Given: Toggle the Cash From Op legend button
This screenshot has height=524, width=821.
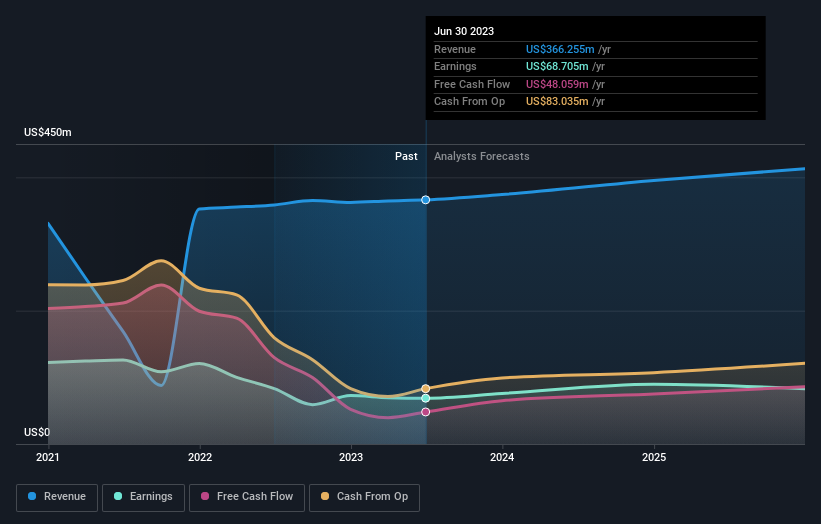Looking at the screenshot, I should 364,497.
